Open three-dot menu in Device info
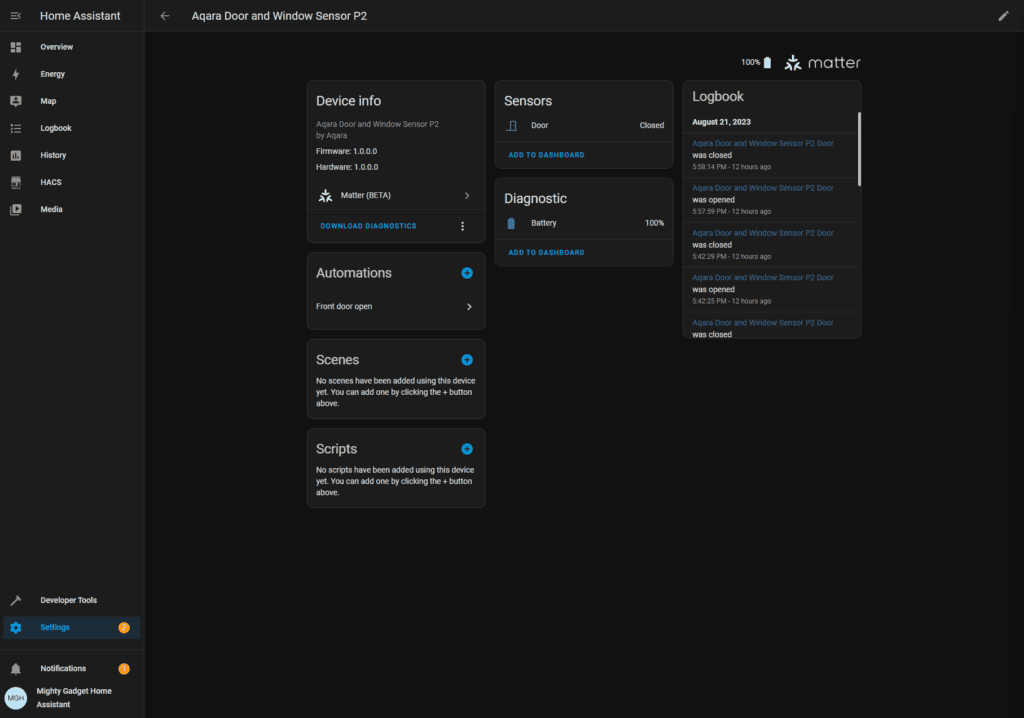 point(462,226)
